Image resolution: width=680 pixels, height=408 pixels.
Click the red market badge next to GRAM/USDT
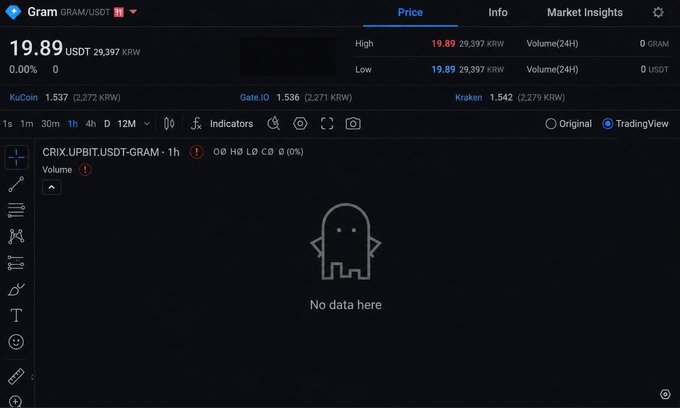click(119, 12)
